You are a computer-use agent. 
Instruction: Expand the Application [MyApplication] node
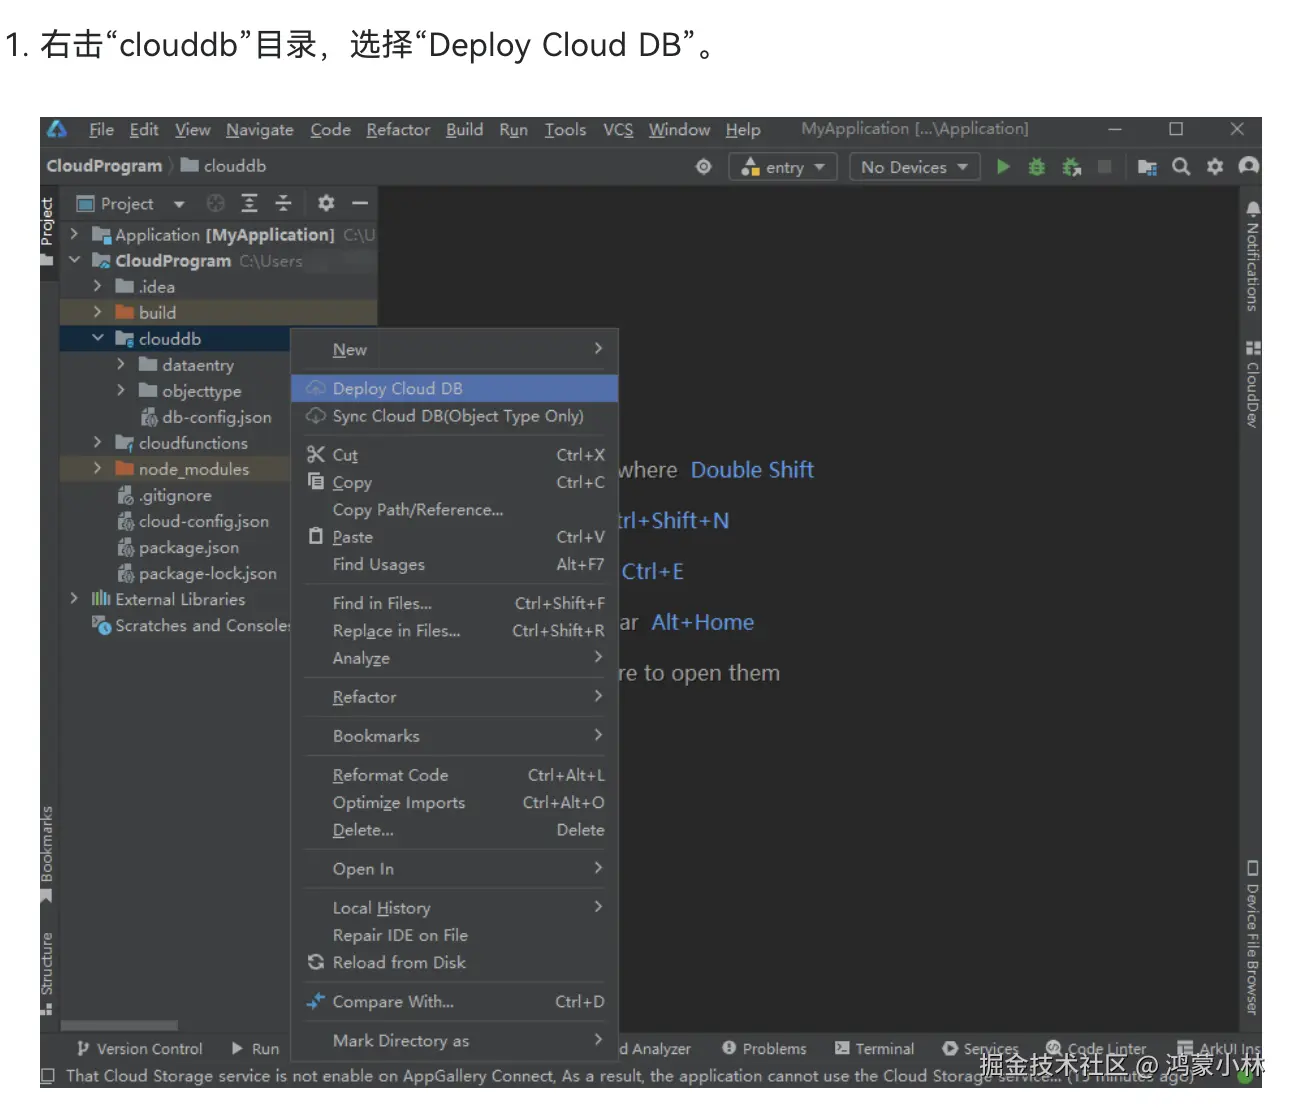coord(74,234)
